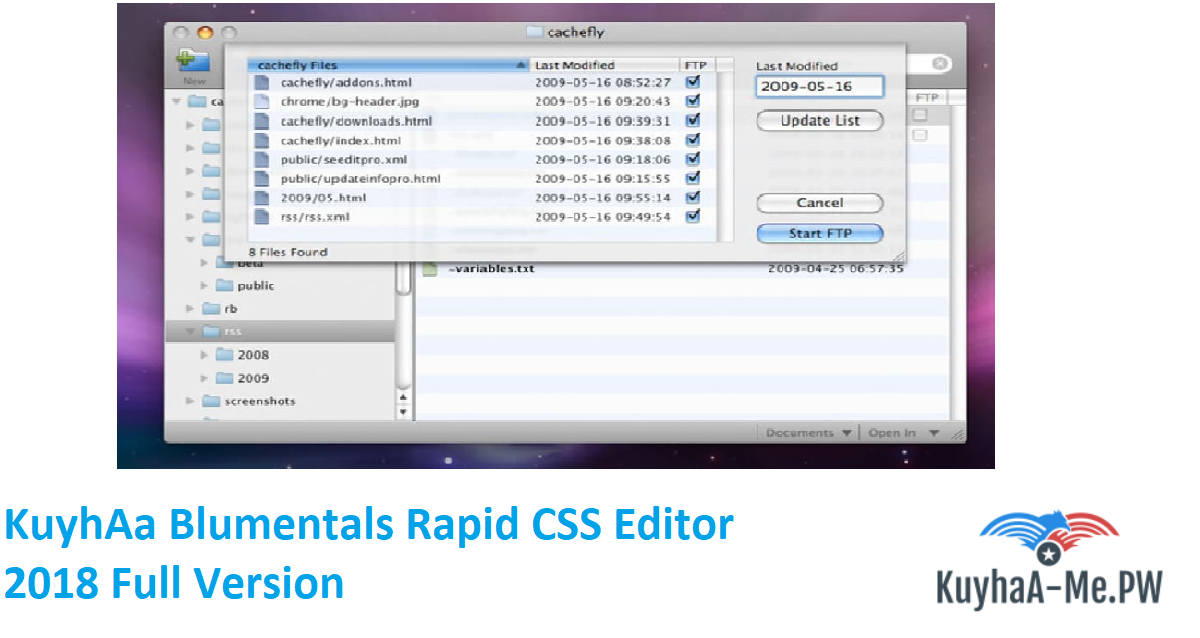Uncheck FTP for cachefly/addons.html
1200x638 pixels.
click(x=693, y=82)
